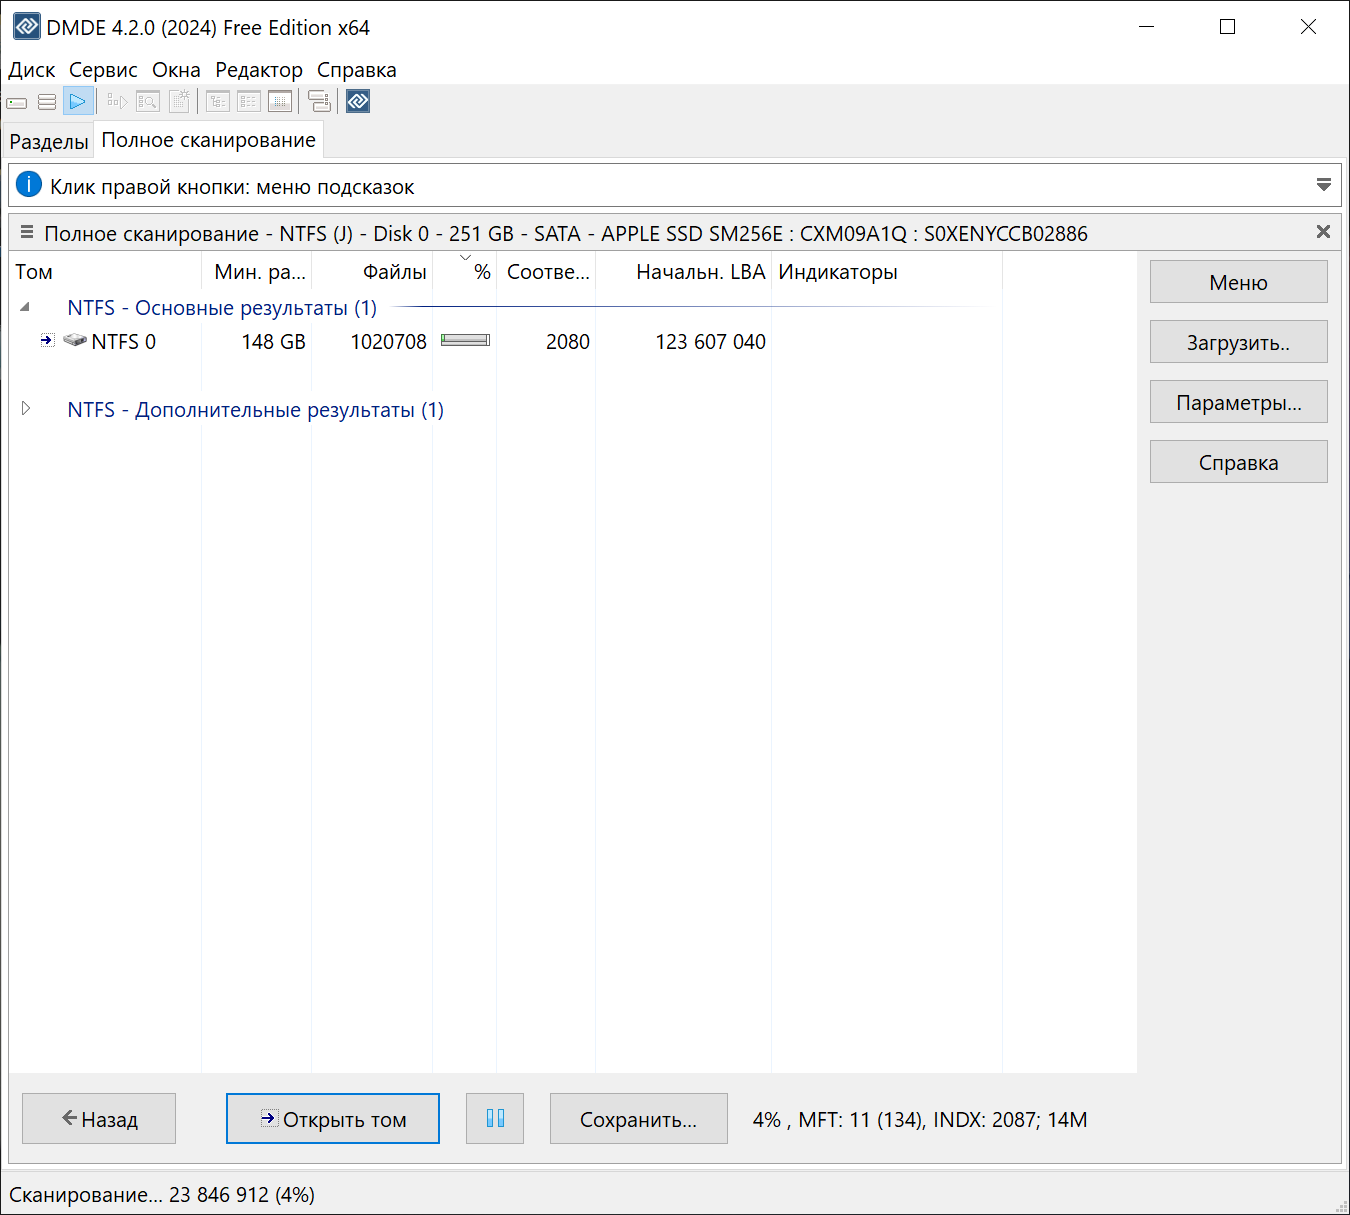The image size is (1350, 1215).
Task: Select the Полное сканирование tab
Action: tap(208, 140)
